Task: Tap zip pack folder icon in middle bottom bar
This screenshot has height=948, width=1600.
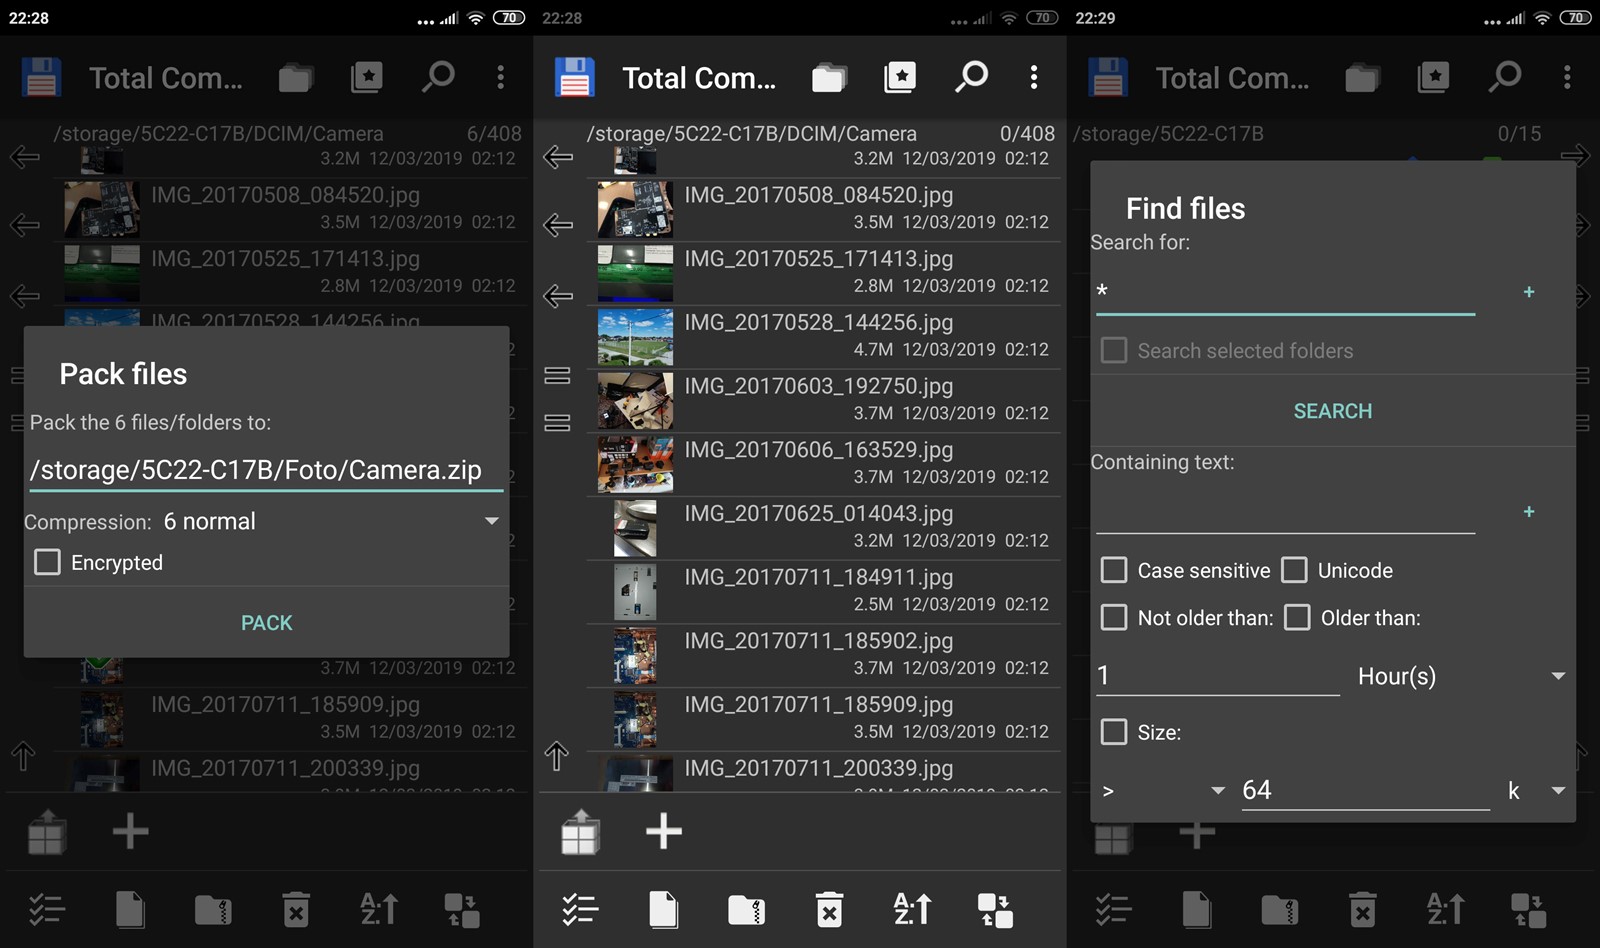Action: 746,909
